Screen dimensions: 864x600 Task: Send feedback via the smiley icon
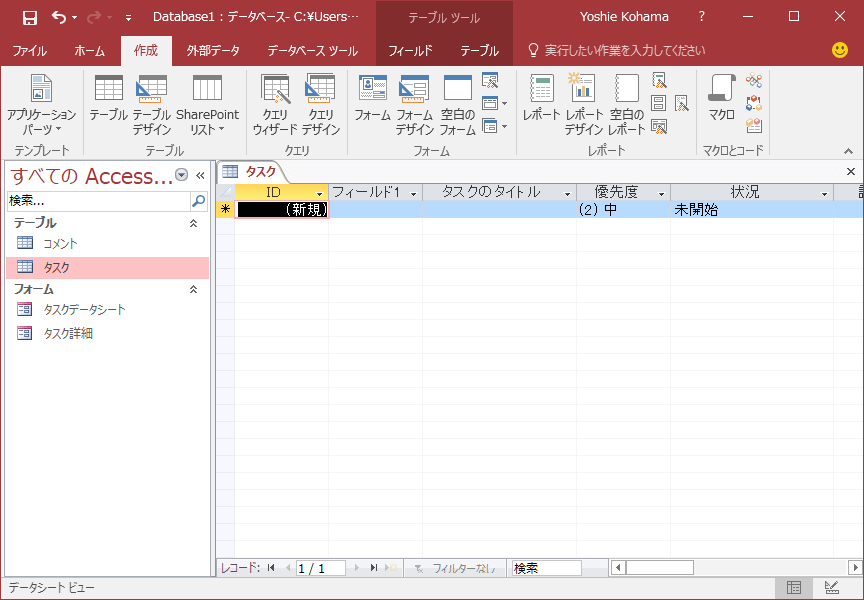840,50
